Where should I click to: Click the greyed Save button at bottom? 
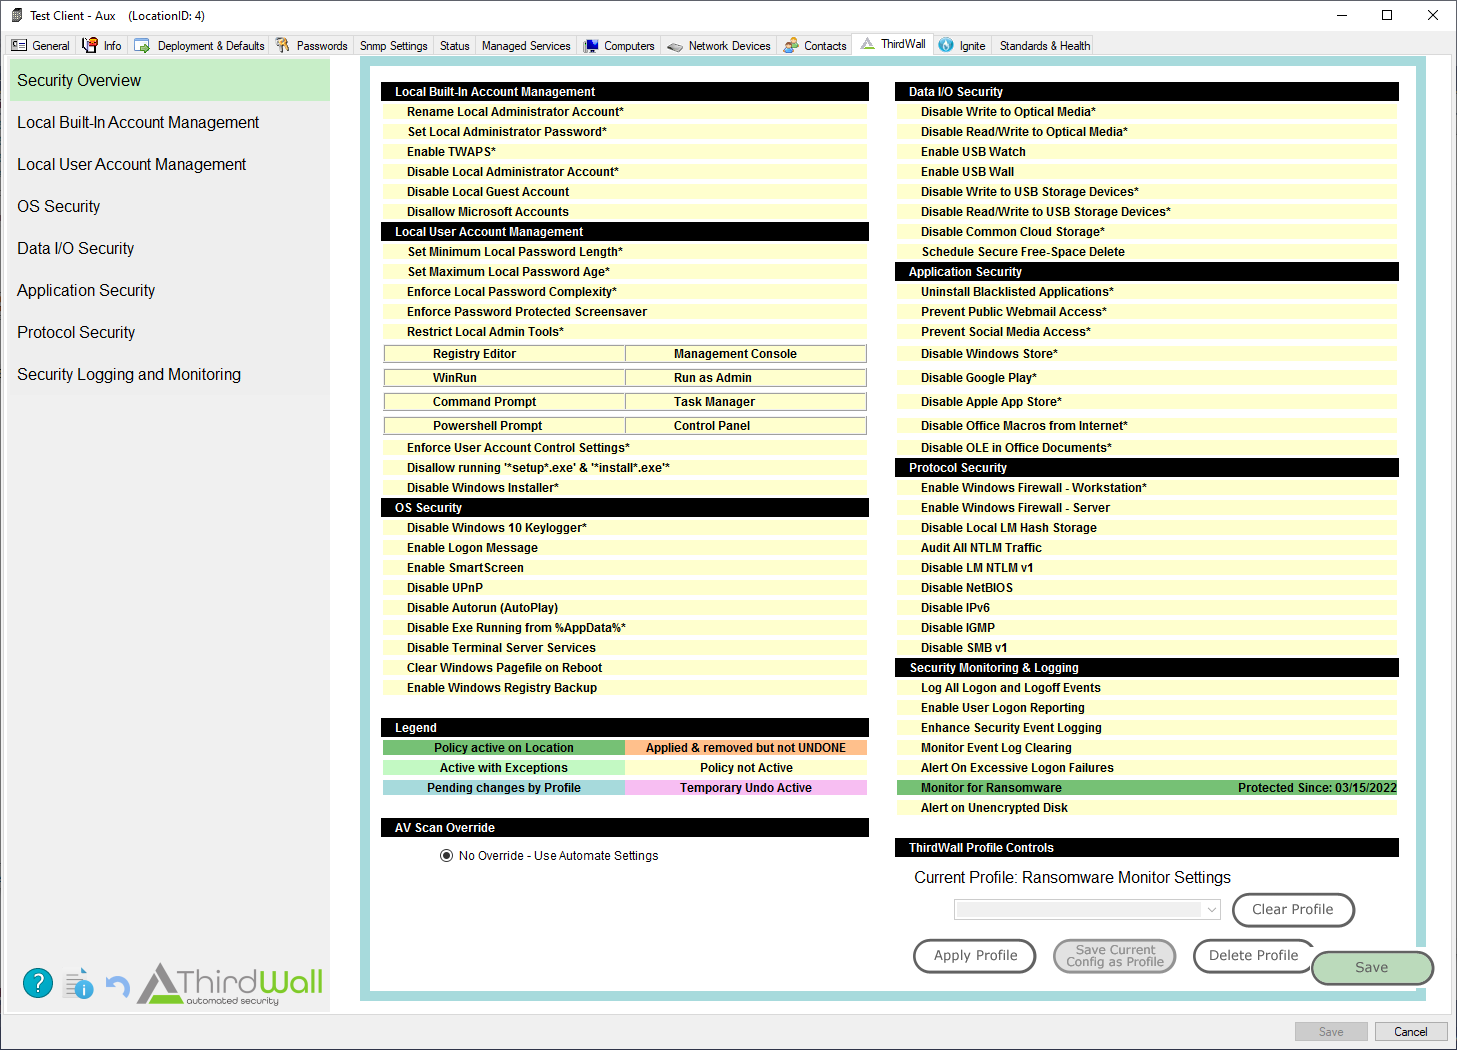pyautogui.click(x=1331, y=1032)
